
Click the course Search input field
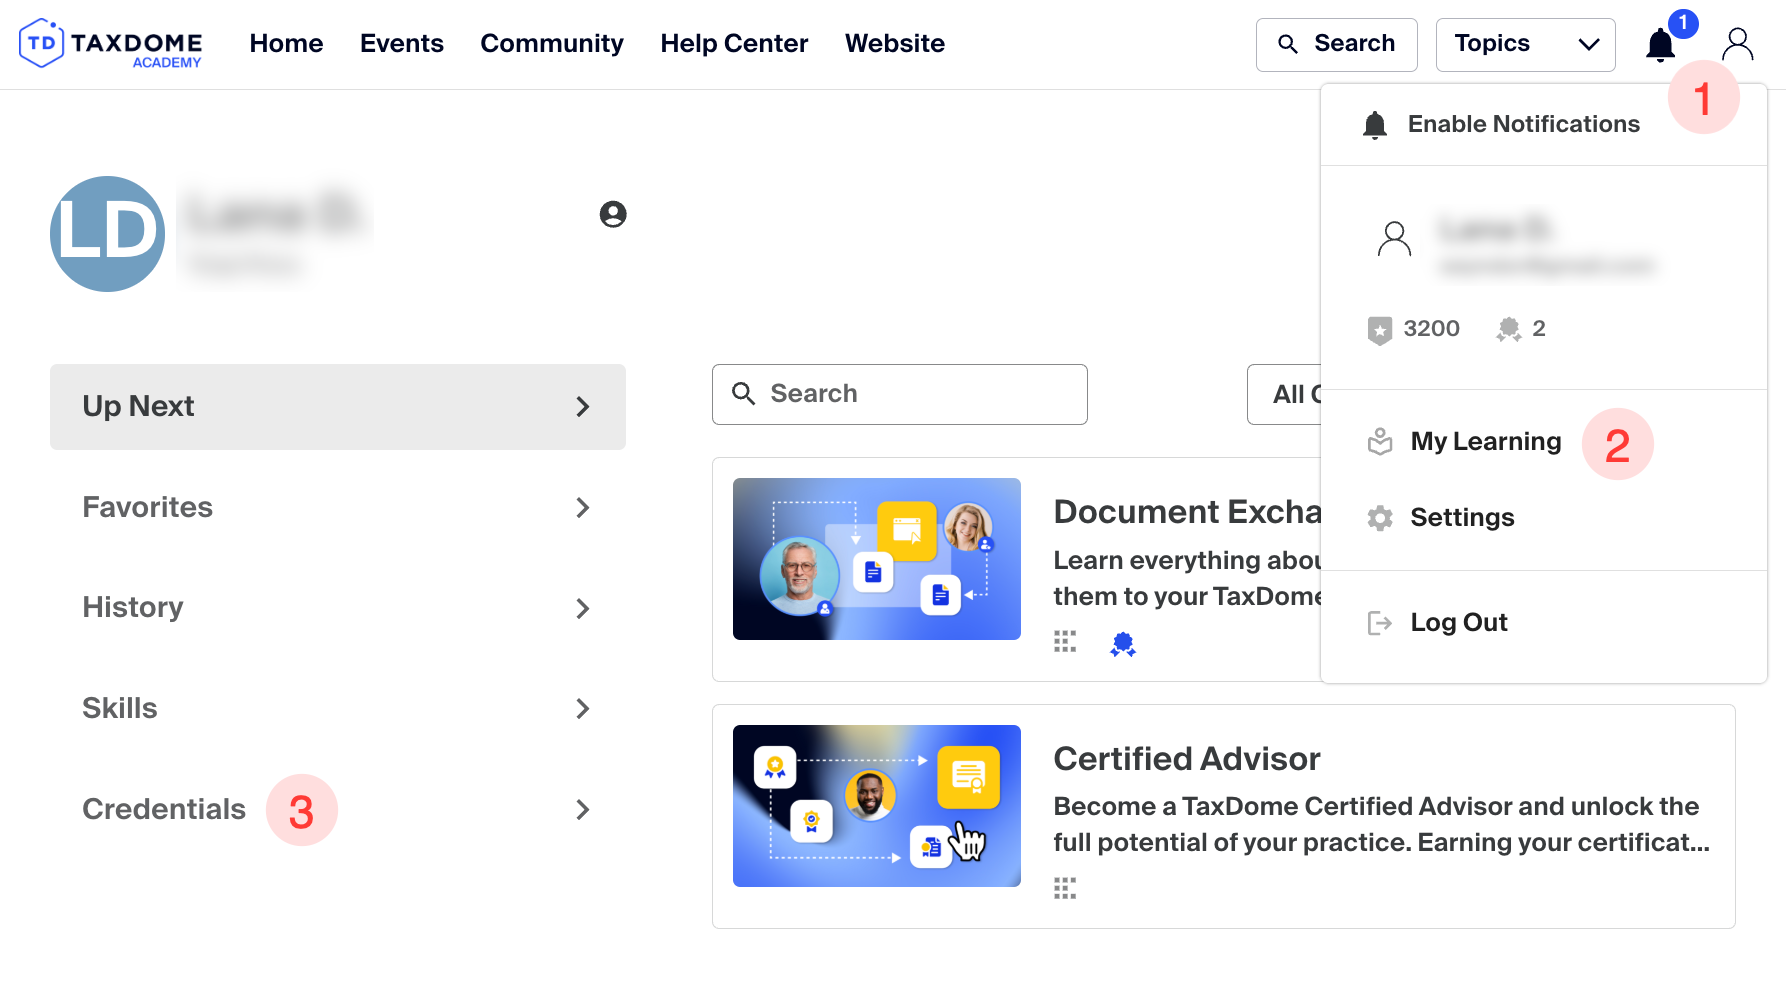pyautogui.click(x=900, y=394)
